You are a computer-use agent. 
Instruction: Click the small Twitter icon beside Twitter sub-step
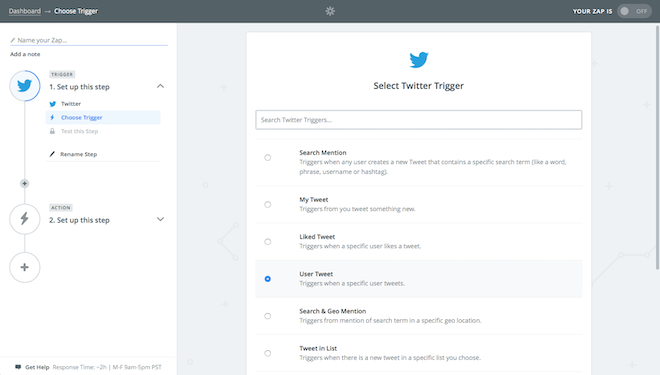[x=53, y=104]
